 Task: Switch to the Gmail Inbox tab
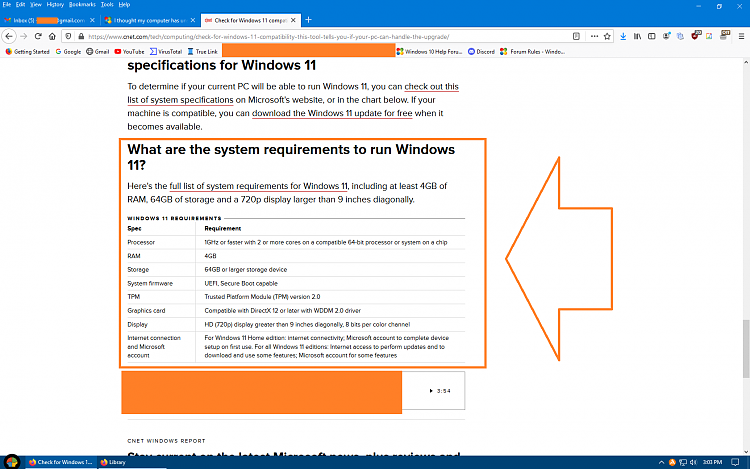(50, 20)
